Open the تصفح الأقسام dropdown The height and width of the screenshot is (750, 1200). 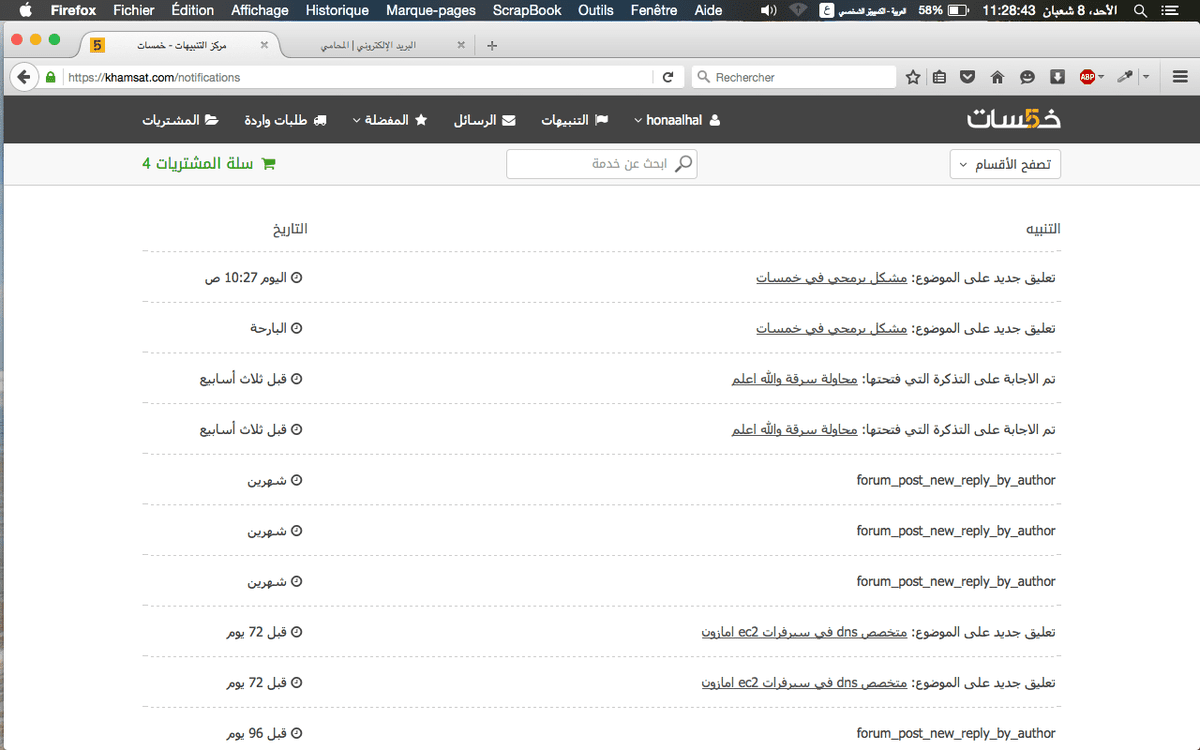point(1004,163)
